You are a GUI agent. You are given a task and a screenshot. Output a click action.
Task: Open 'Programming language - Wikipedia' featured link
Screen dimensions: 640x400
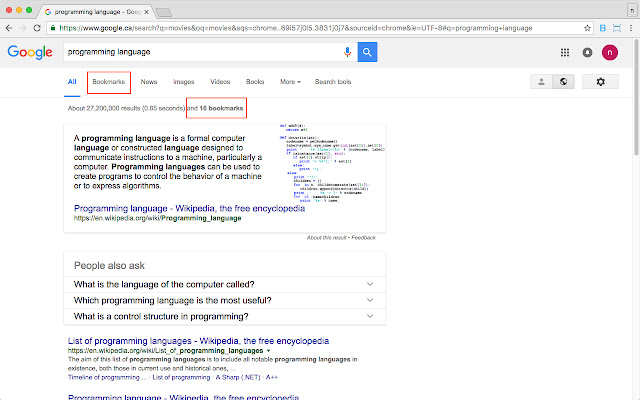point(189,209)
